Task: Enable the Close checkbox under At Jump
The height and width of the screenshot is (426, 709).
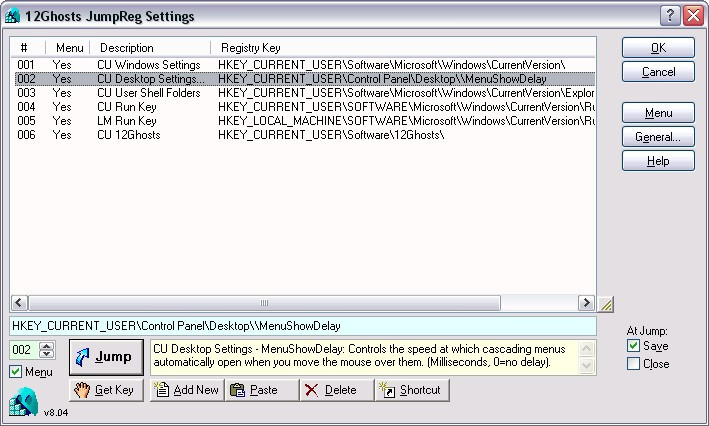Action: tap(633, 364)
